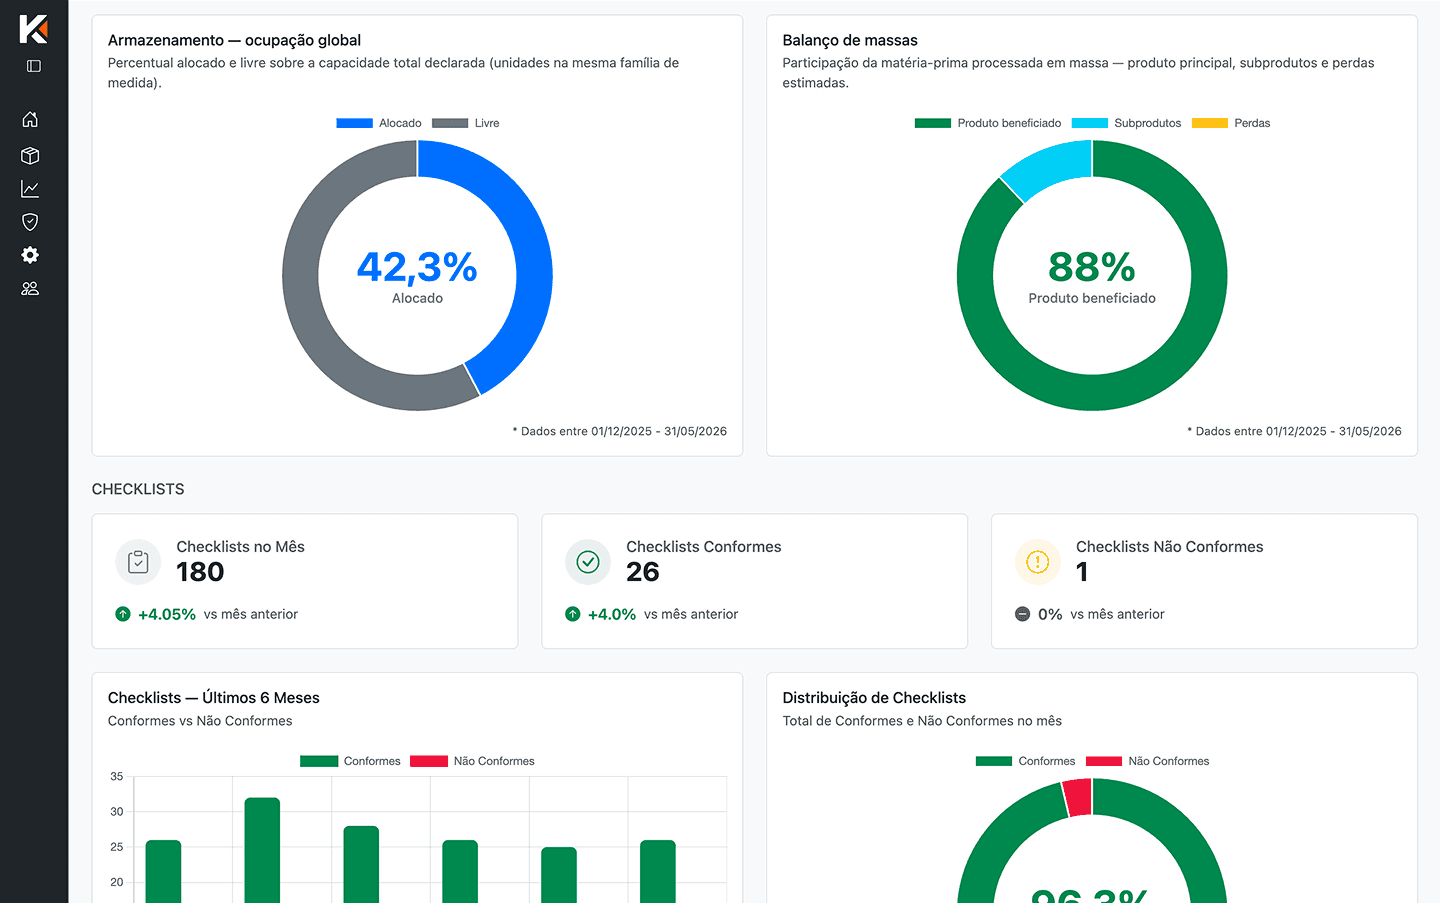This screenshot has width=1440, height=903.
Task: Toggle the Produto beneficiado legend item
Action: click(988, 123)
